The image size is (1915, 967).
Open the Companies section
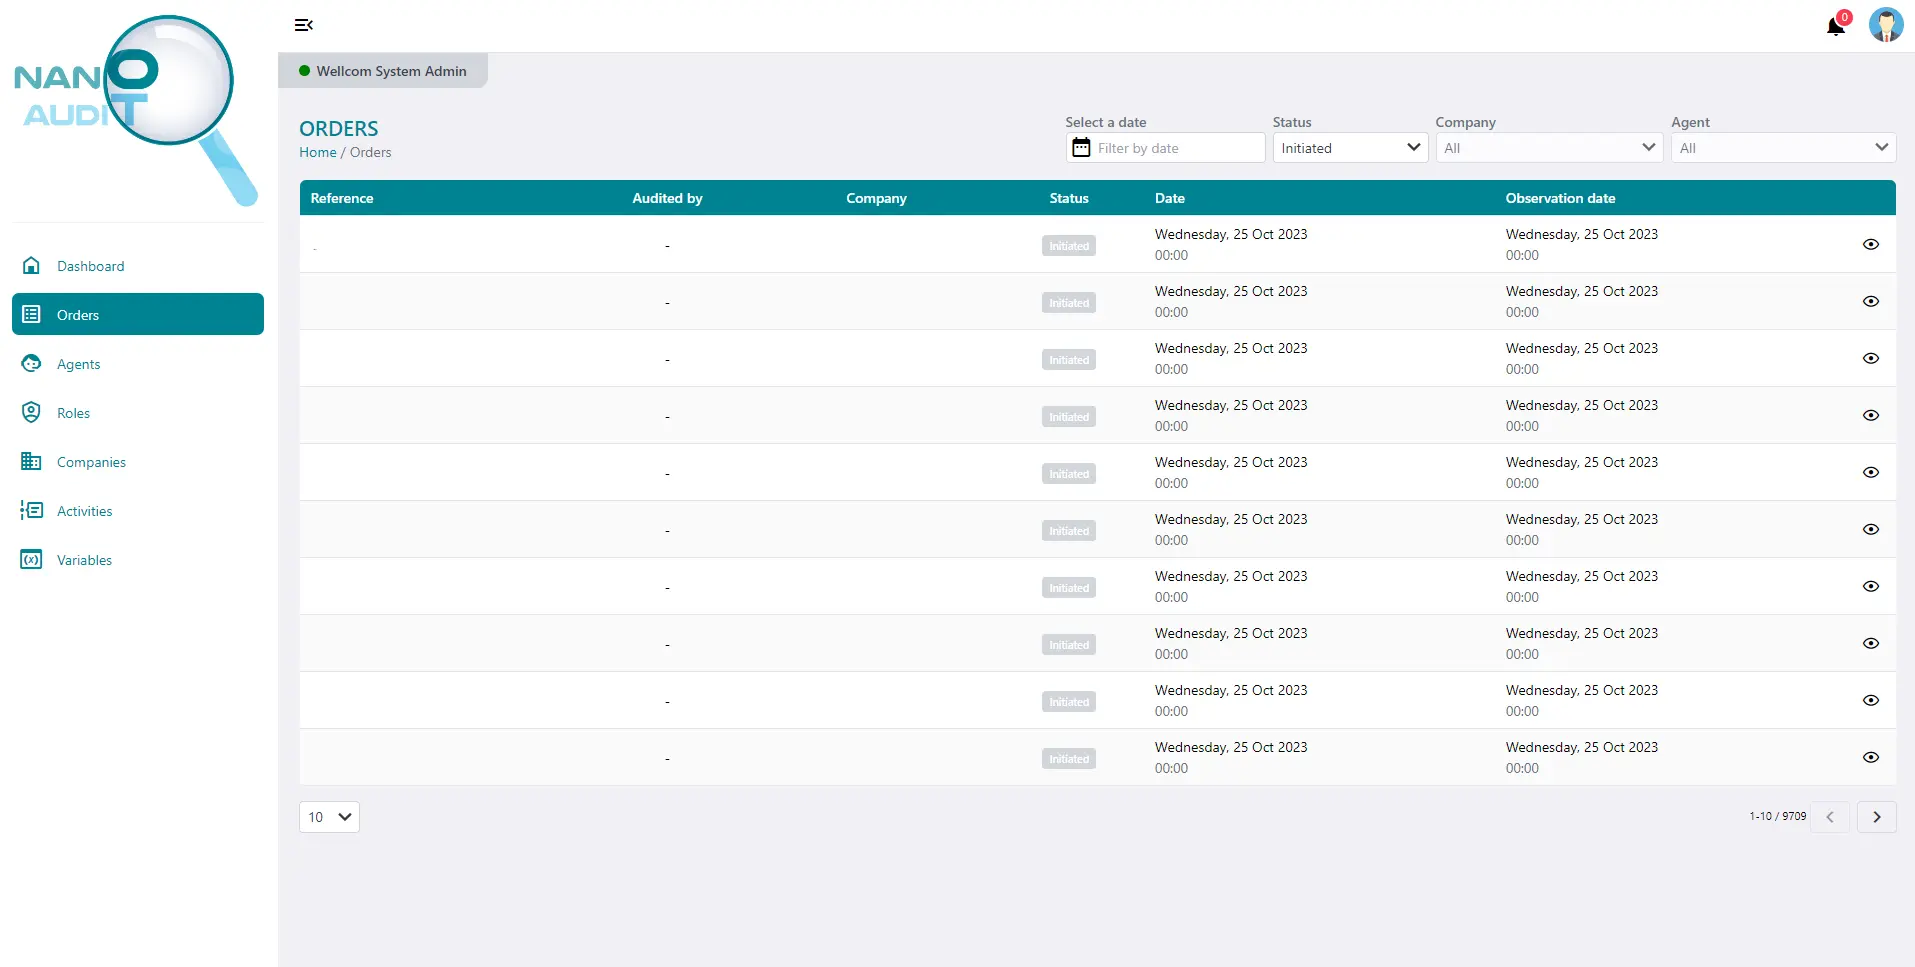[90, 462]
